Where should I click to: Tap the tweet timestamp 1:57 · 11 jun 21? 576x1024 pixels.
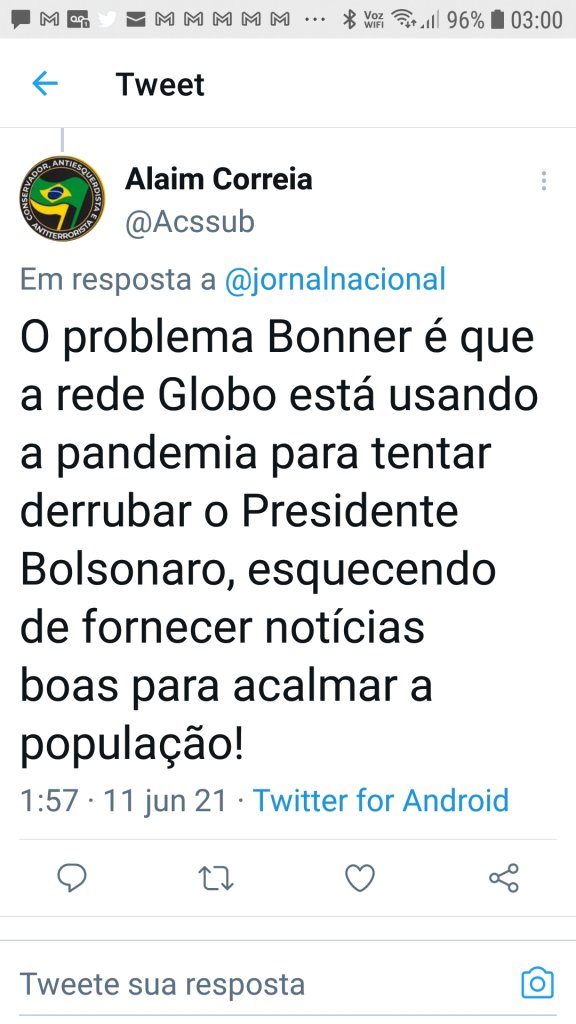(x=123, y=800)
